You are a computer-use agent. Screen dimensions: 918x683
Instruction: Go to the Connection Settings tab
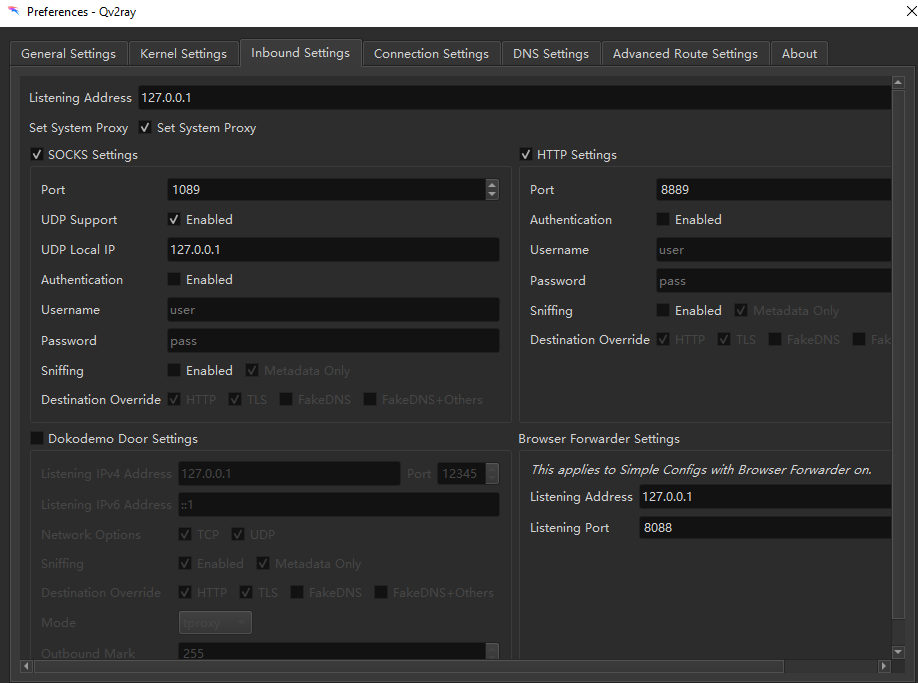tap(431, 54)
